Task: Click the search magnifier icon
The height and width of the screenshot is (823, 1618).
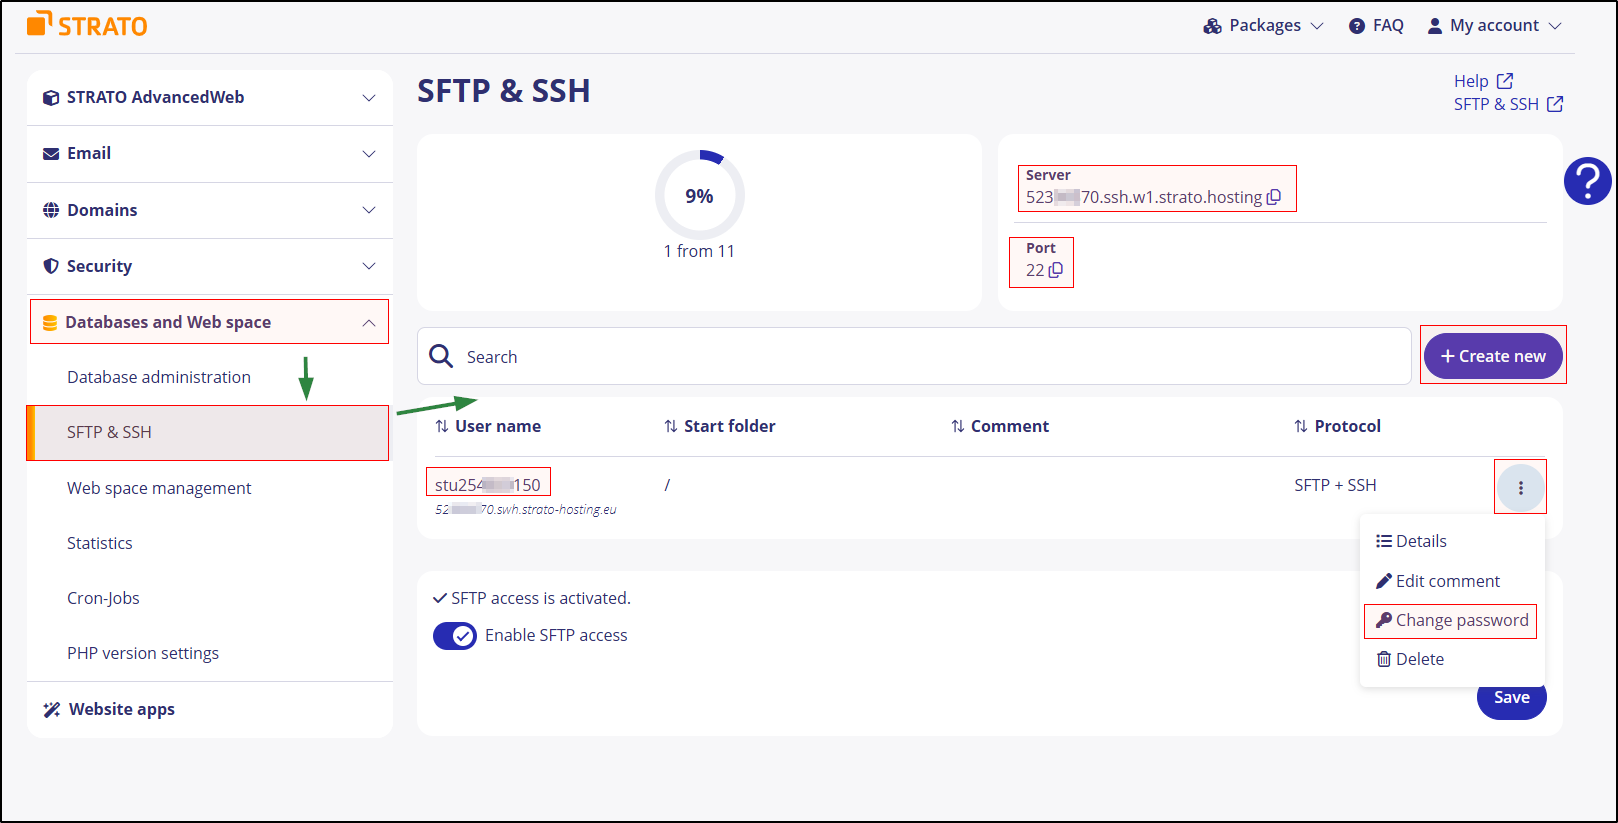Action: pos(441,356)
